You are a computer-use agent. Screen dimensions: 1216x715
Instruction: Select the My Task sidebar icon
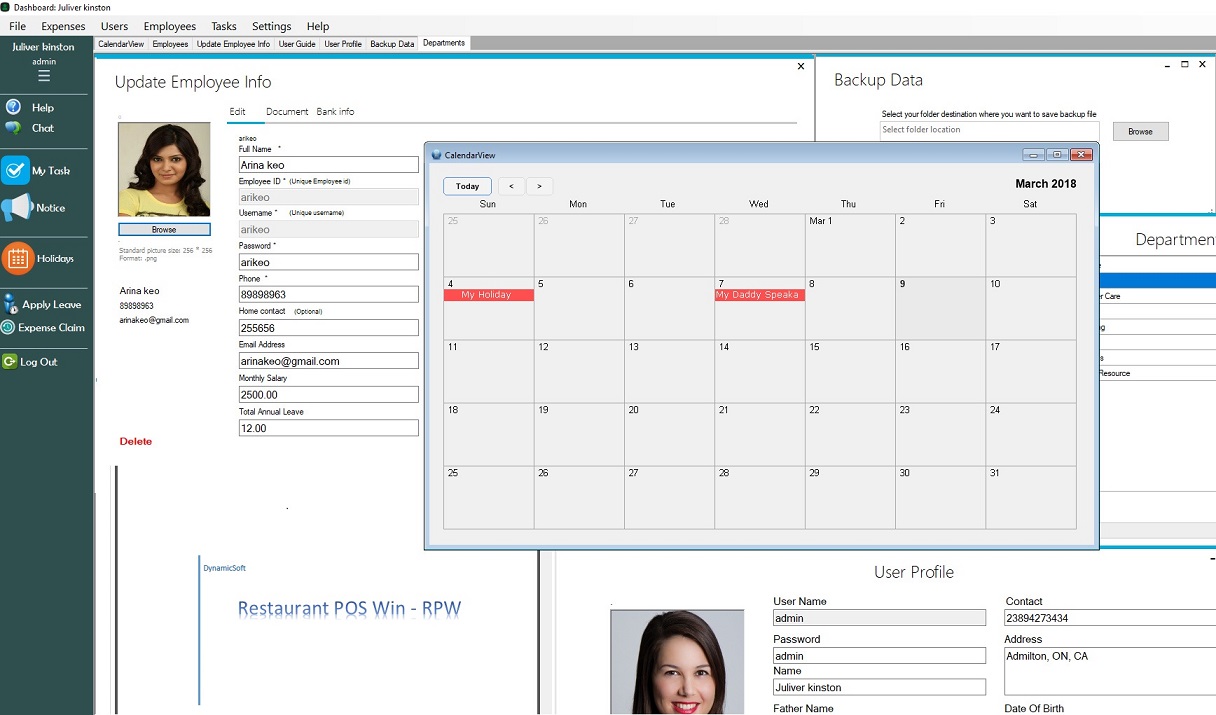pyautogui.click(x=14, y=170)
